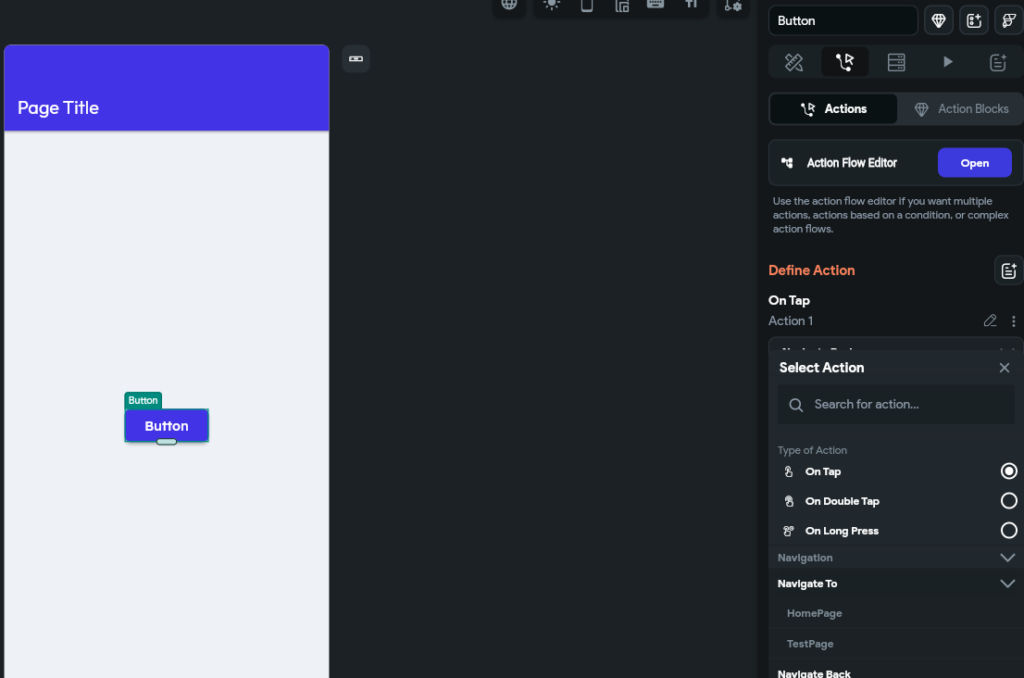Click the diamond icon beside the Button name field
The height and width of the screenshot is (678, 1024).
tap(938, 20)
